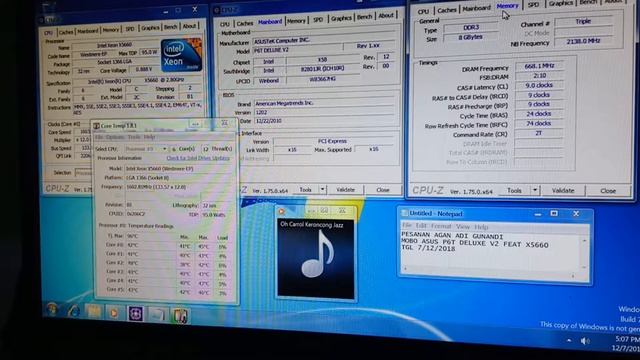Screen dimensions: 640x360
Task: Open Notepad File menu
Action: tap(407, 225)
